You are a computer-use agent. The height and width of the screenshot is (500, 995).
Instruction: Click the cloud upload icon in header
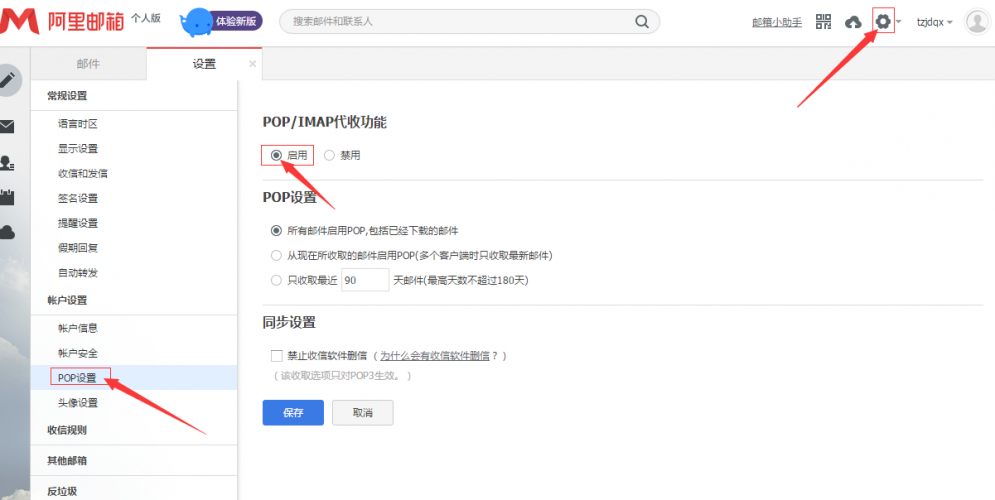coord(853,22)
